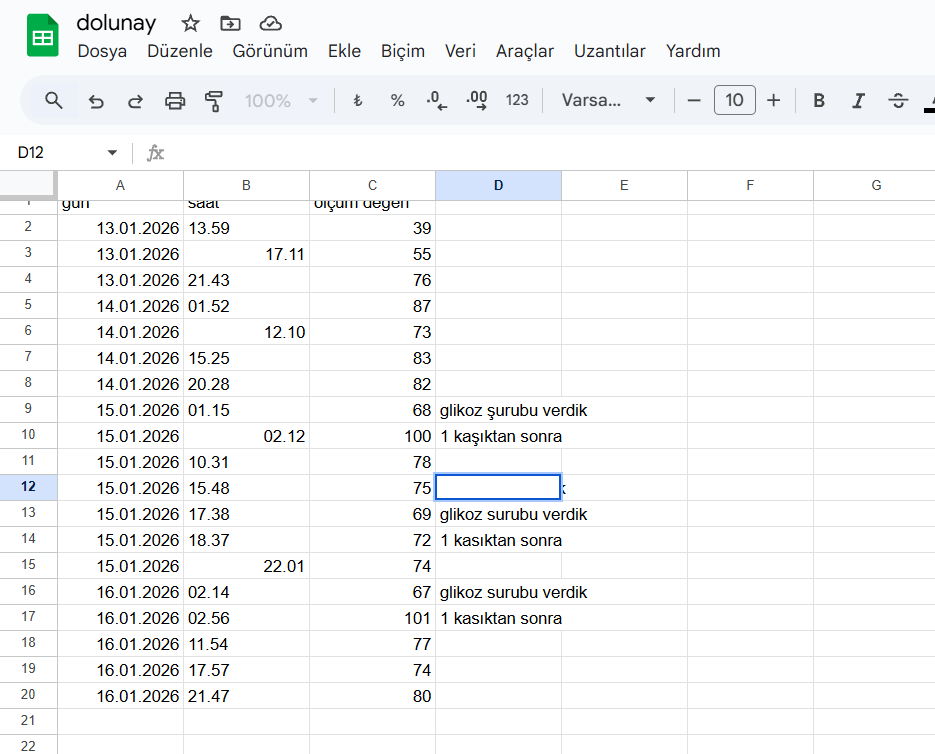
Task: Open the zoom 100% dropdown
Action: pos(281,100)
